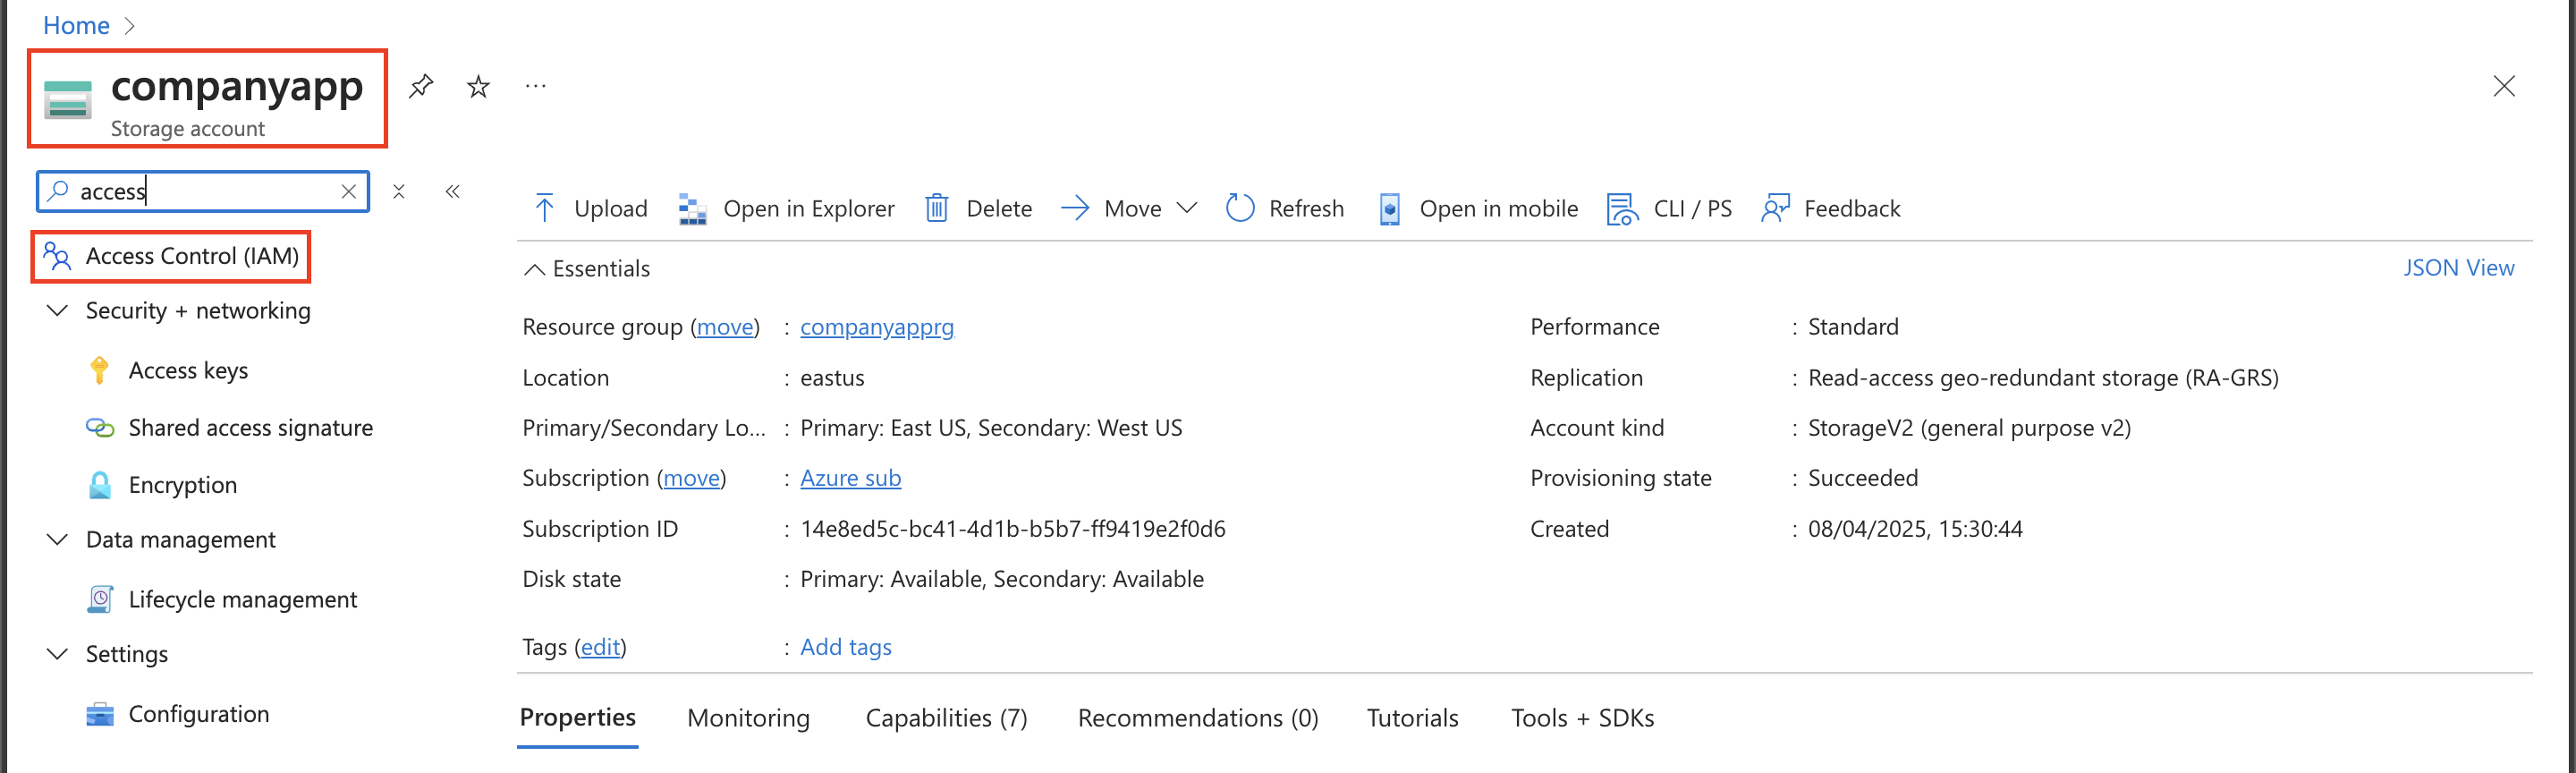Open Access keys

point(188,371)
